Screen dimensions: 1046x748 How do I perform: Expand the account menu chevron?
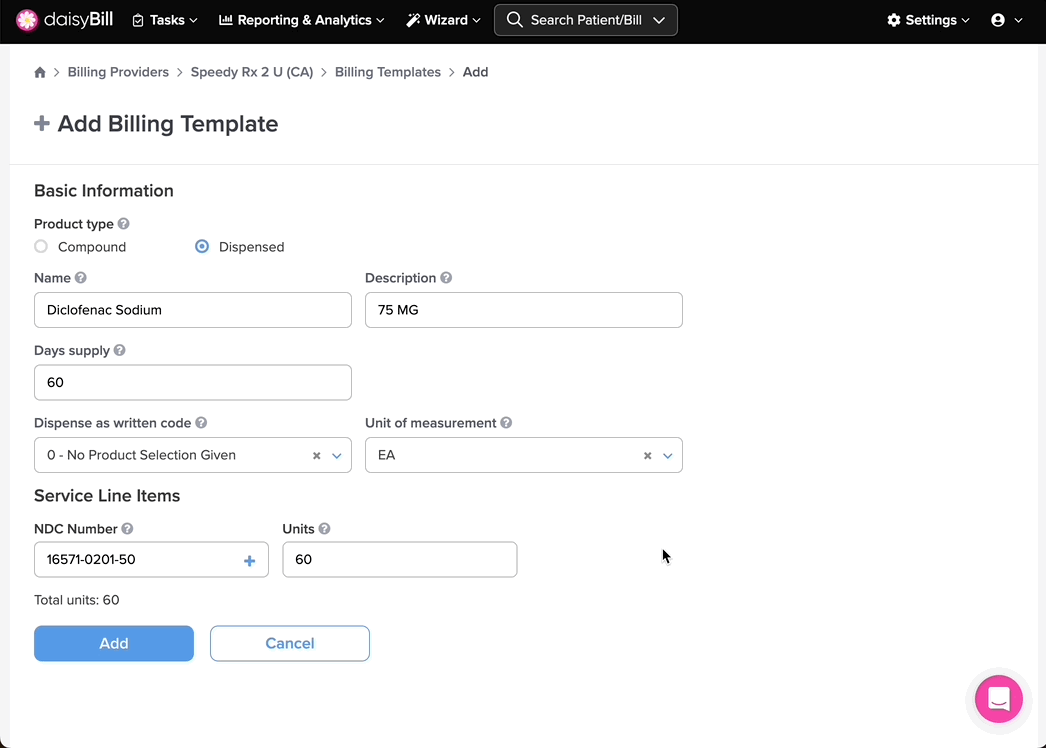click(x=1018, y=20)
